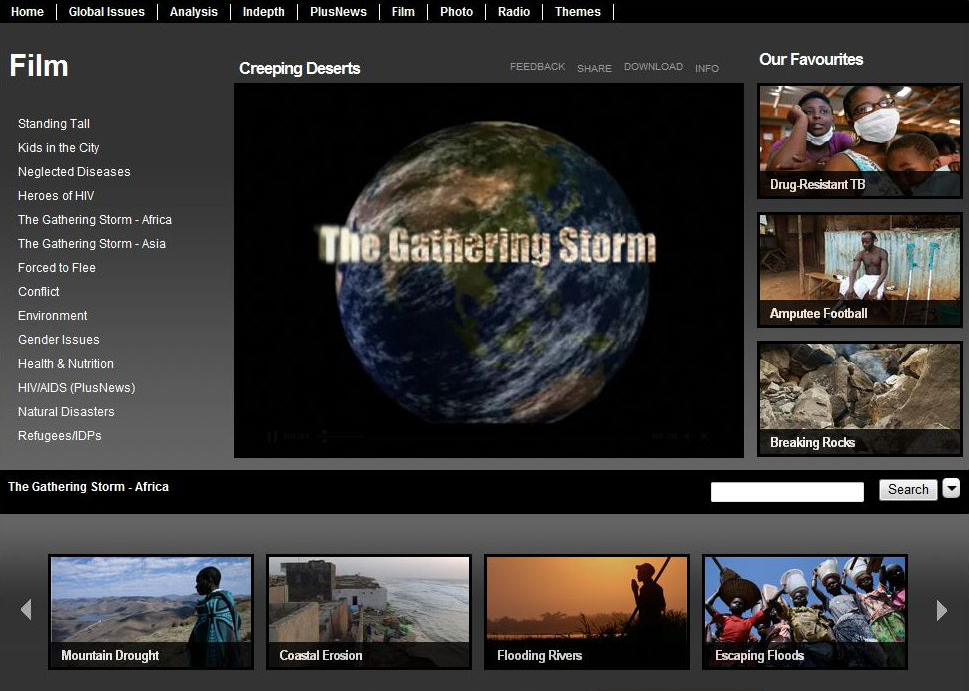Pause the playing video
969x691 pixels.
tap(270, 437)
